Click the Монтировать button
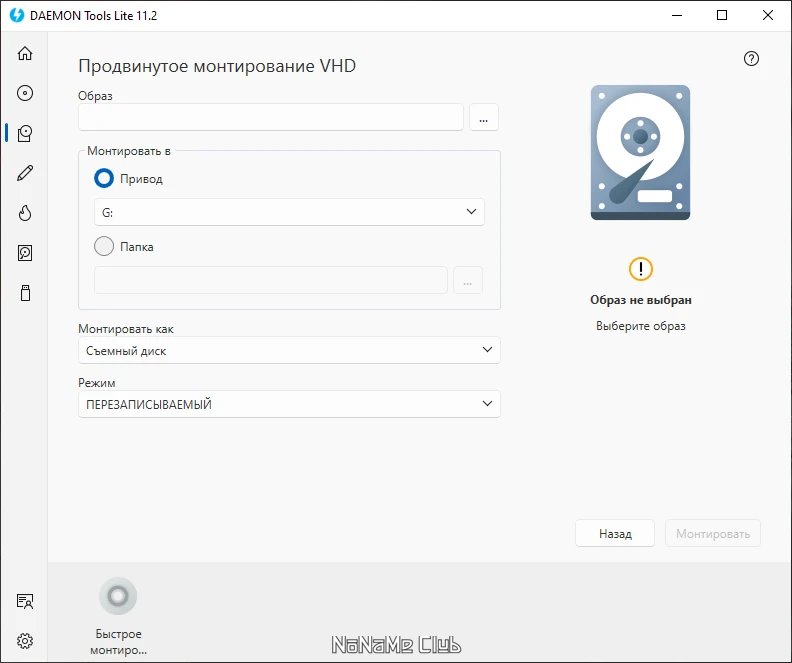 coord(713,533)
